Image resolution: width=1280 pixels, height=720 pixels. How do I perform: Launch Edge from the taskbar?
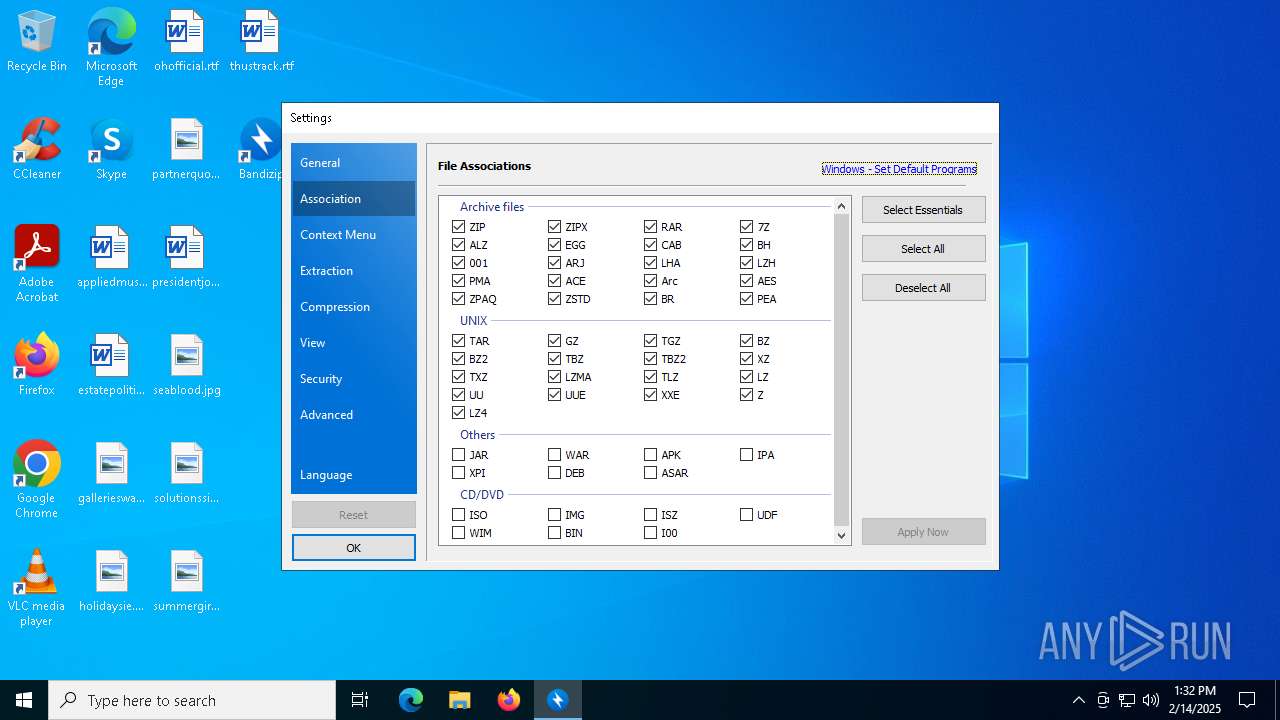[411, 700]
